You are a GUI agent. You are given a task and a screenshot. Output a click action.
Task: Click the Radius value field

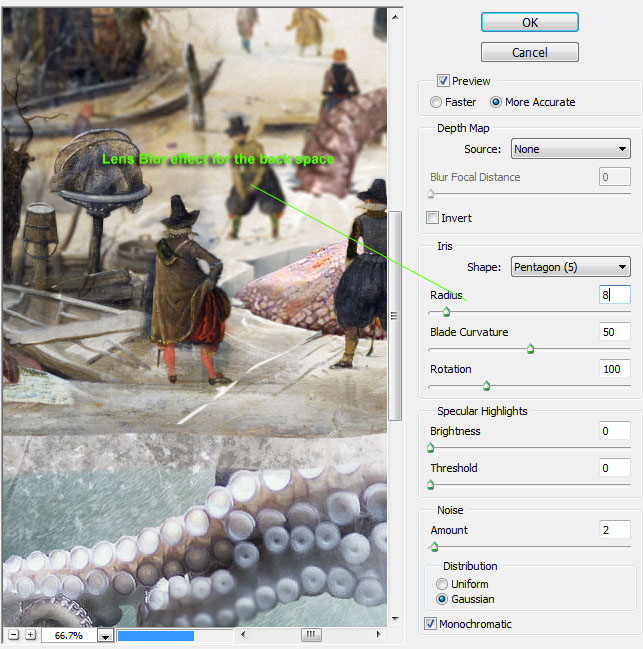pos(614,295)
